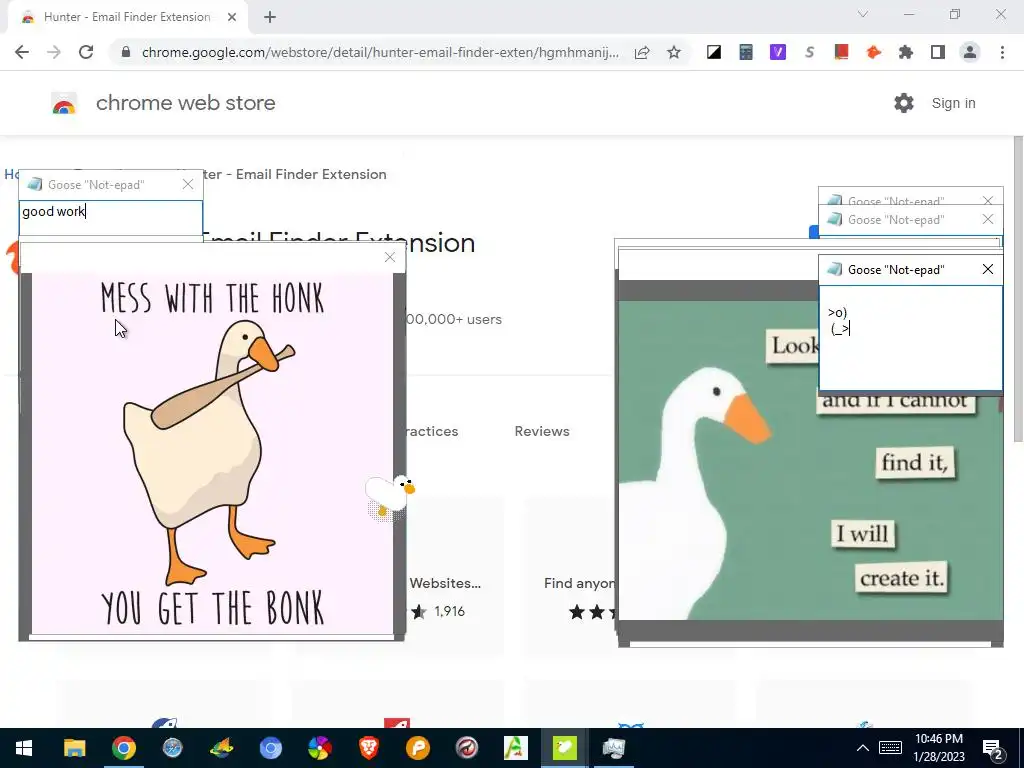The width and height of the screenshot is (1024, 768).
Task: Click the gray S extension icon
Action: (x=810, y=52)
